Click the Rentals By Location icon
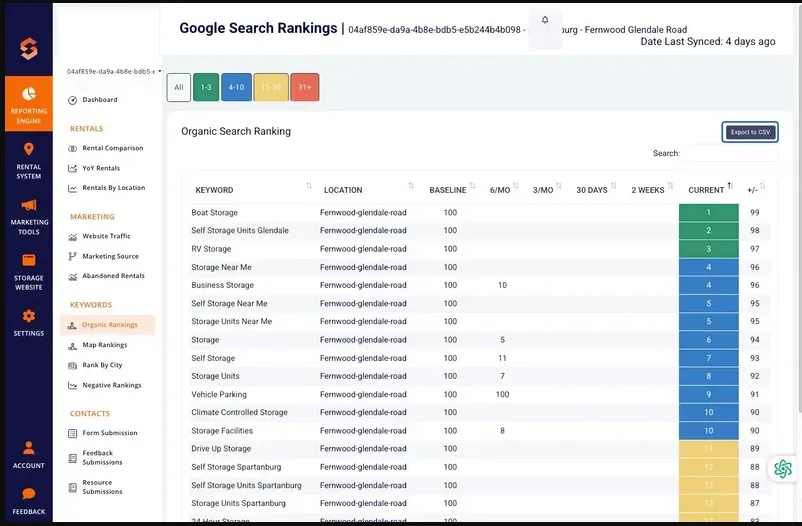Image resolution: width=802 pixels, height=526 pixels. click(73, 188)
